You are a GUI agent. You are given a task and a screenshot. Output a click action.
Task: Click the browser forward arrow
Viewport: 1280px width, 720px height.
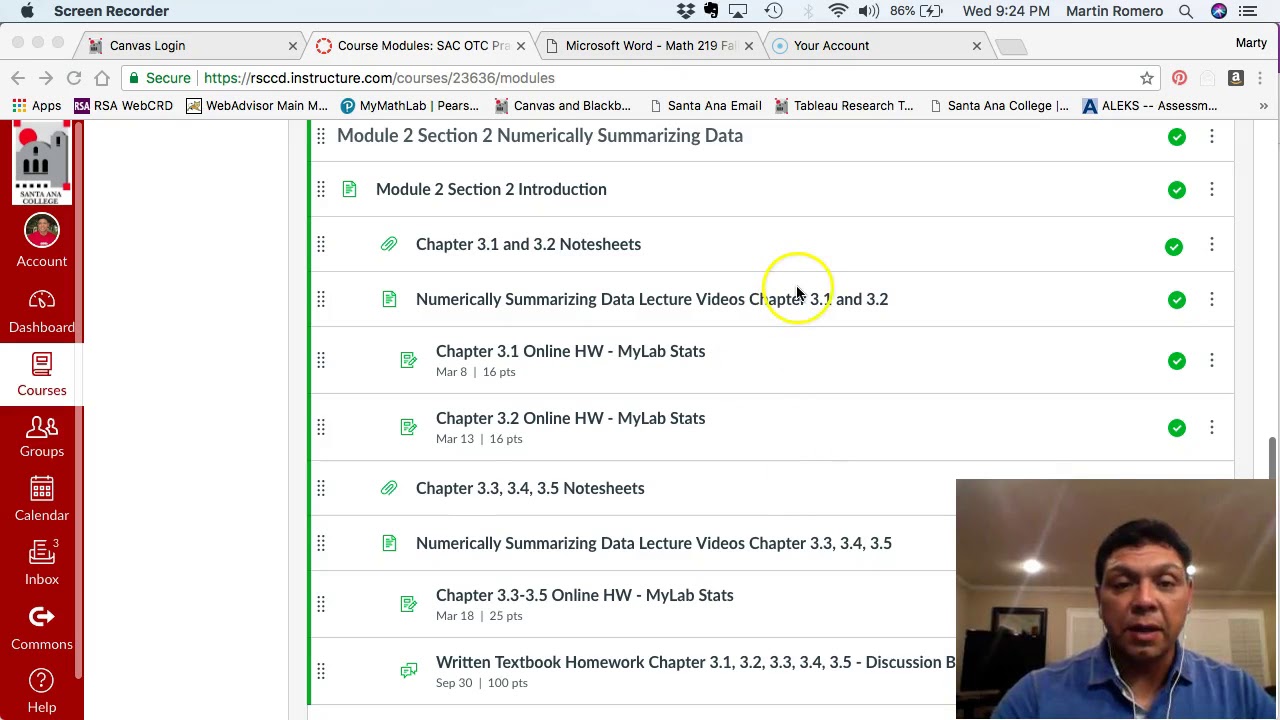pyautogui.click(x=46, y=78)
